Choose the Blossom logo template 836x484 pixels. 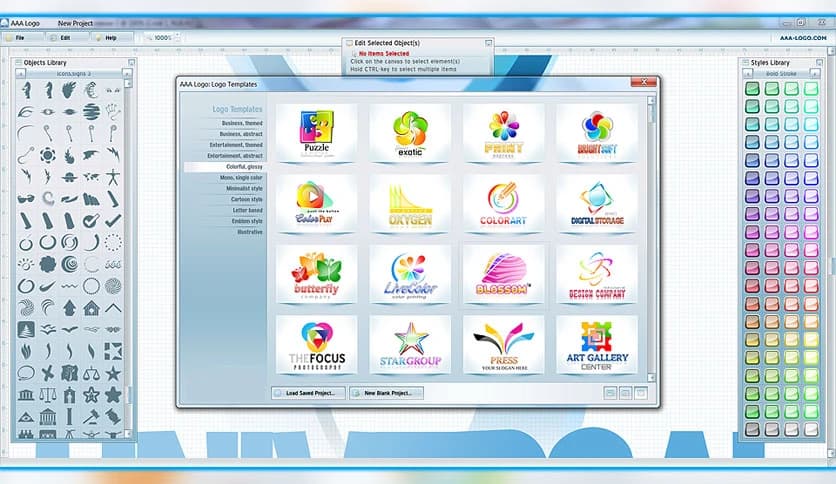pos(503,275)
